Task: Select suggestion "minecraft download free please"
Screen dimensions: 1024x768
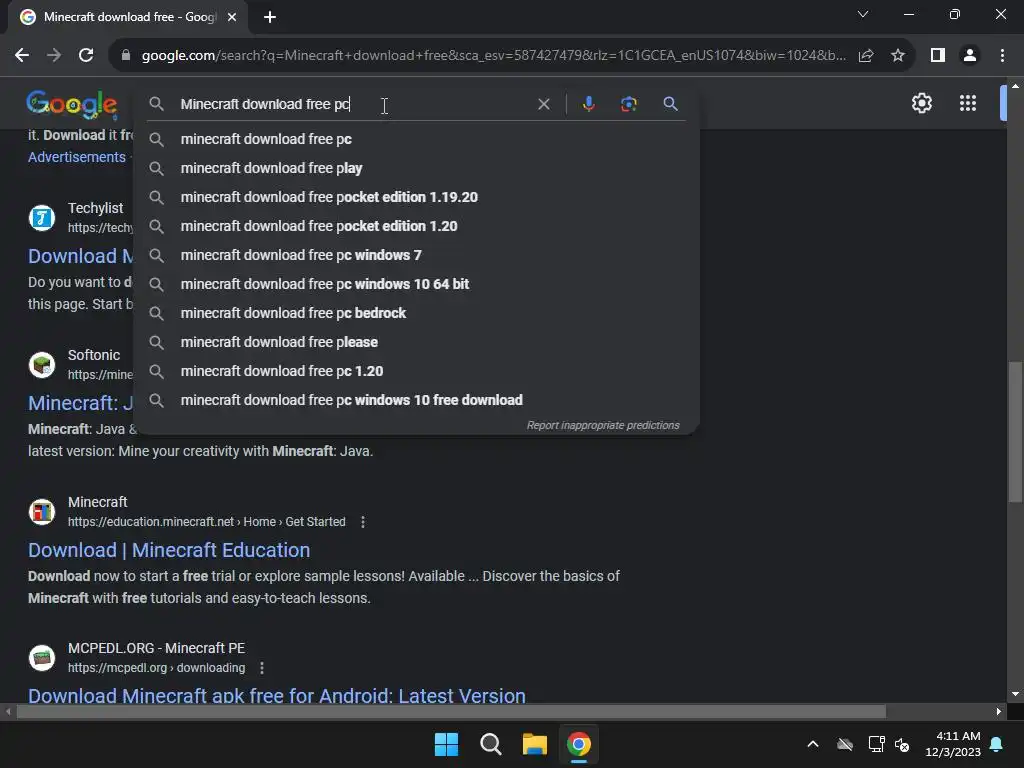Action: 417,342
